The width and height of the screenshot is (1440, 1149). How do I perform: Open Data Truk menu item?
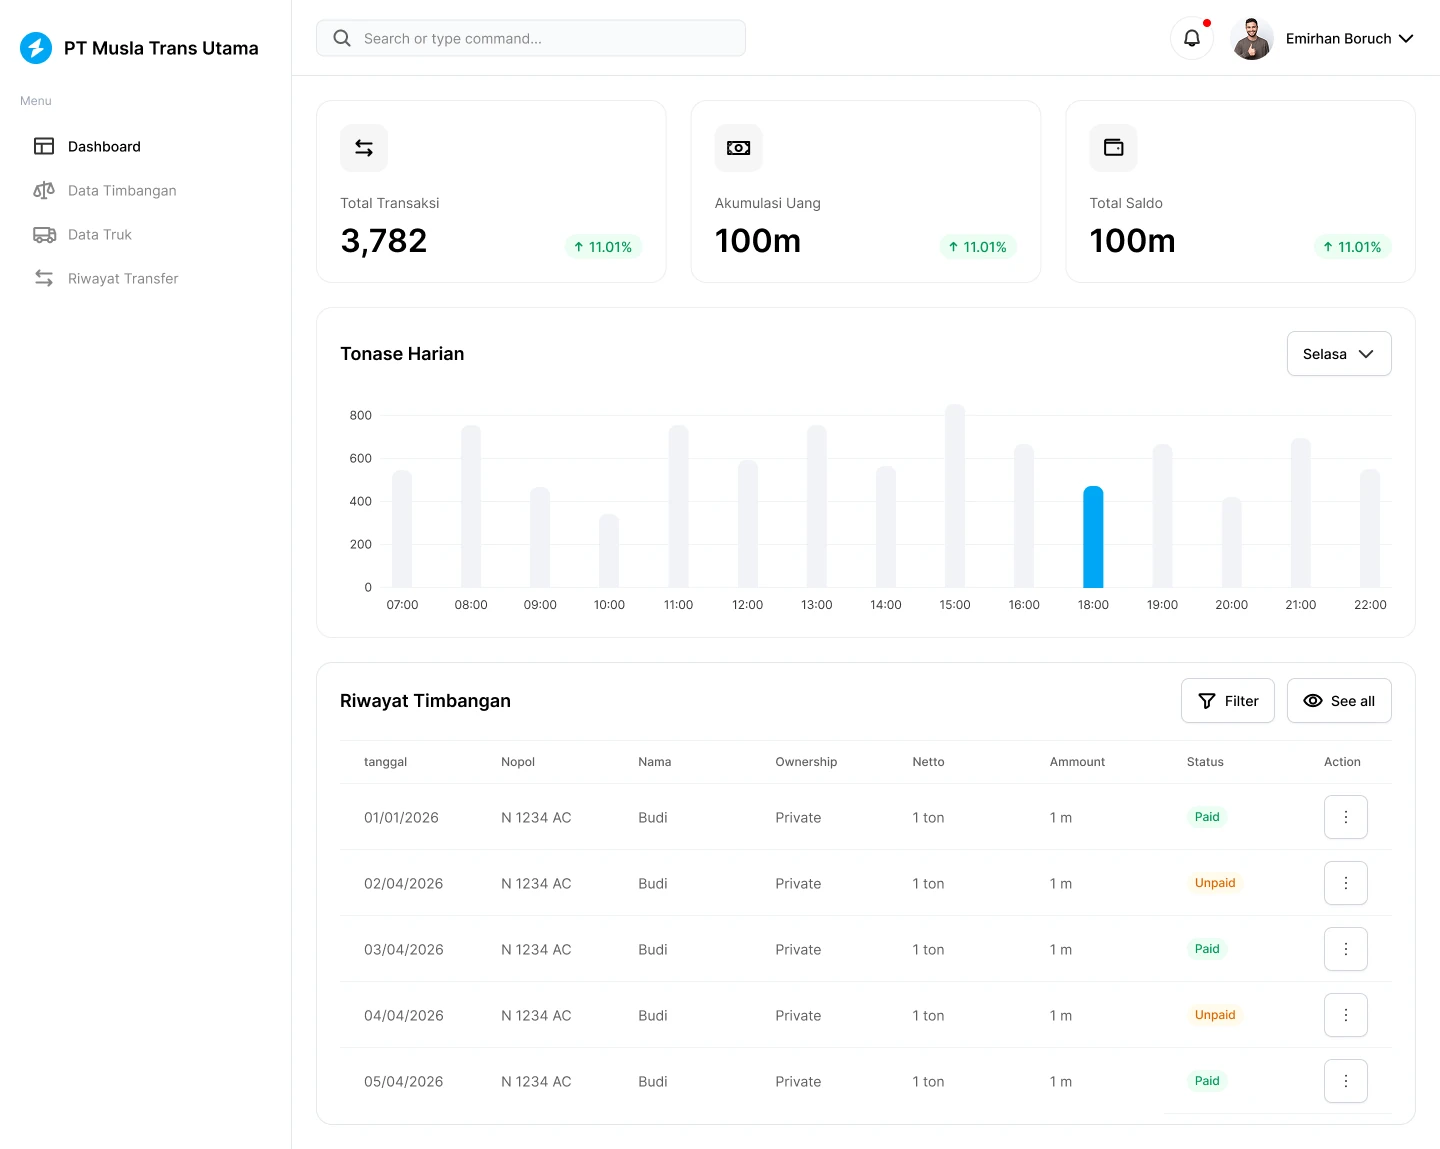pyautogui.click(x=100, y=234)
